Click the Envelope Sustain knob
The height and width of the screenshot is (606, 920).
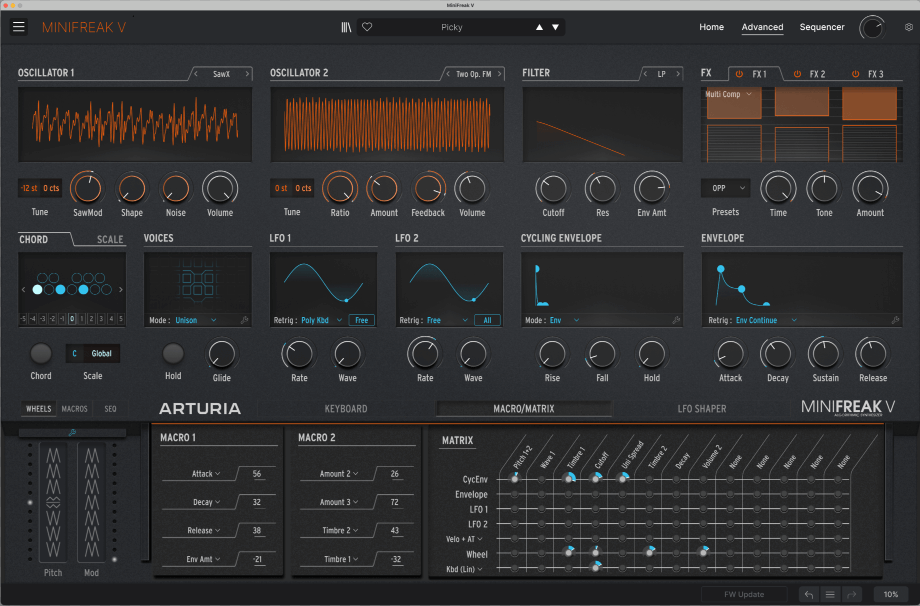[825, 354]
